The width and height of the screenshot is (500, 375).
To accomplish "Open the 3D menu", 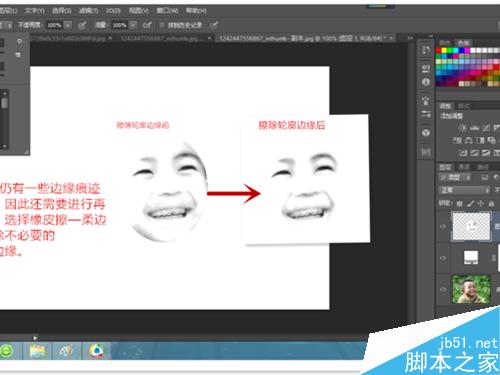I will coord(113,11).
